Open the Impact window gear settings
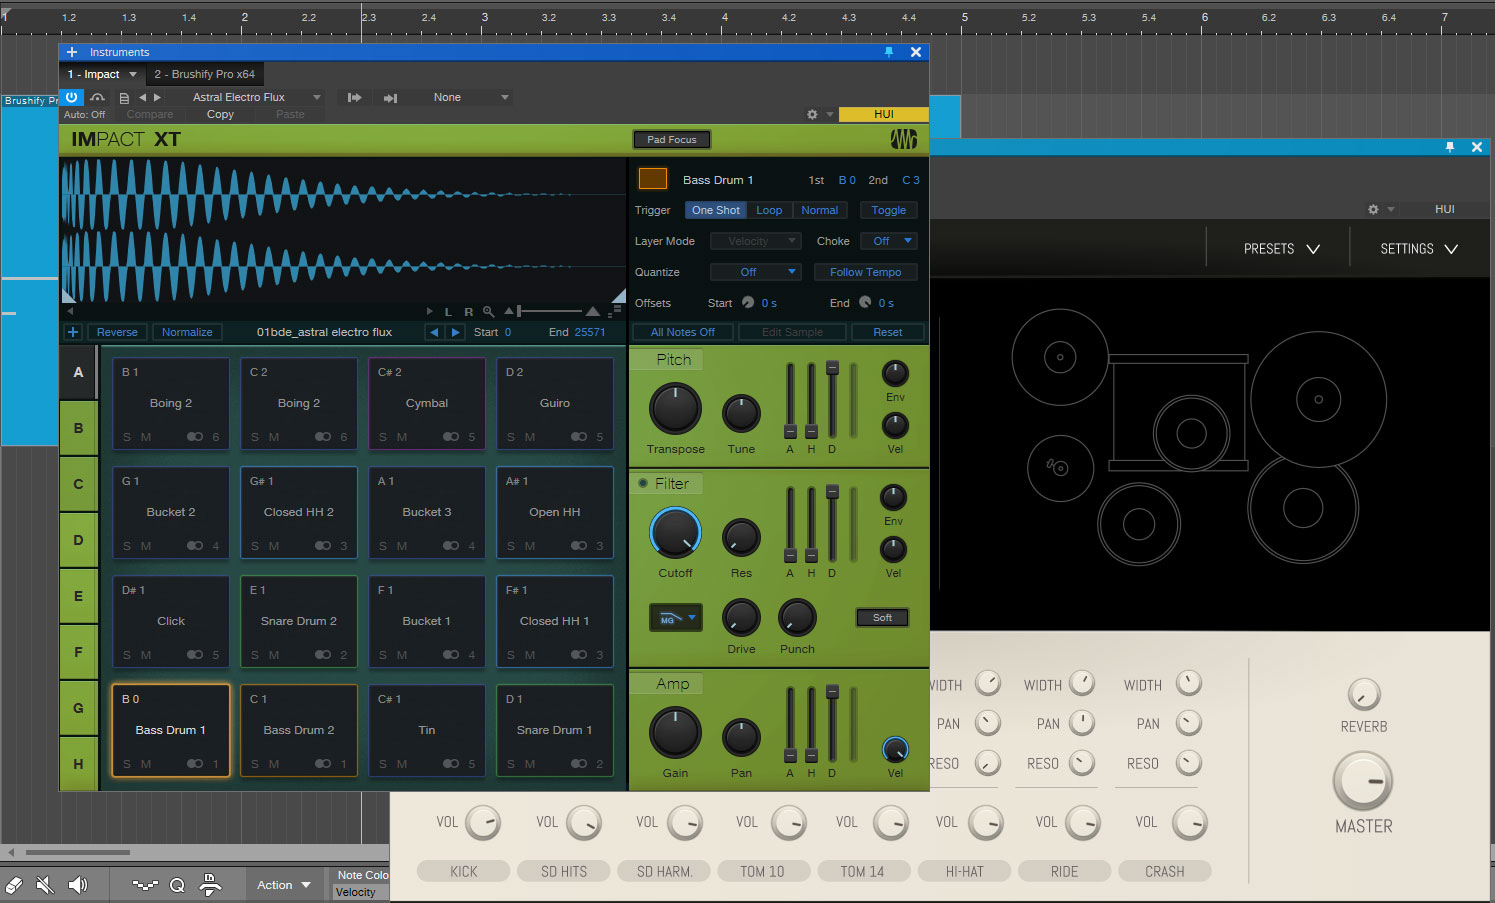1495x903 pixels. 812,114
